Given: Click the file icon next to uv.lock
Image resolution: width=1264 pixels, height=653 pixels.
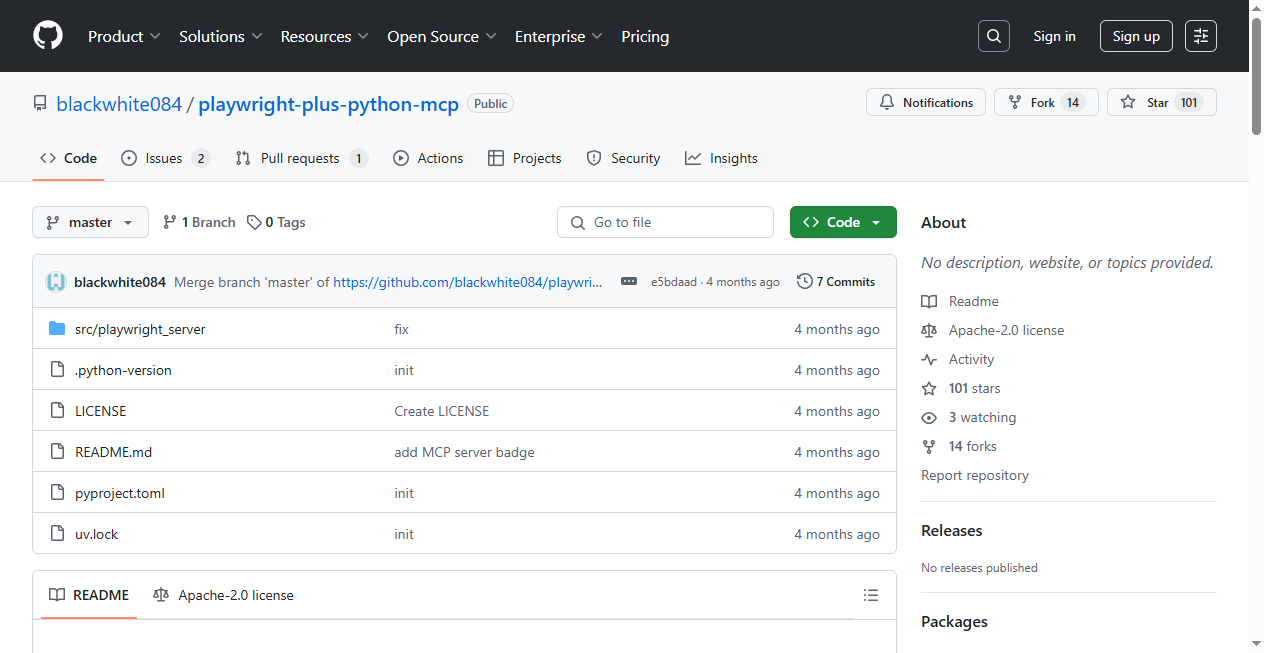Looking at the screenshot, I should [x=57, y=534].
